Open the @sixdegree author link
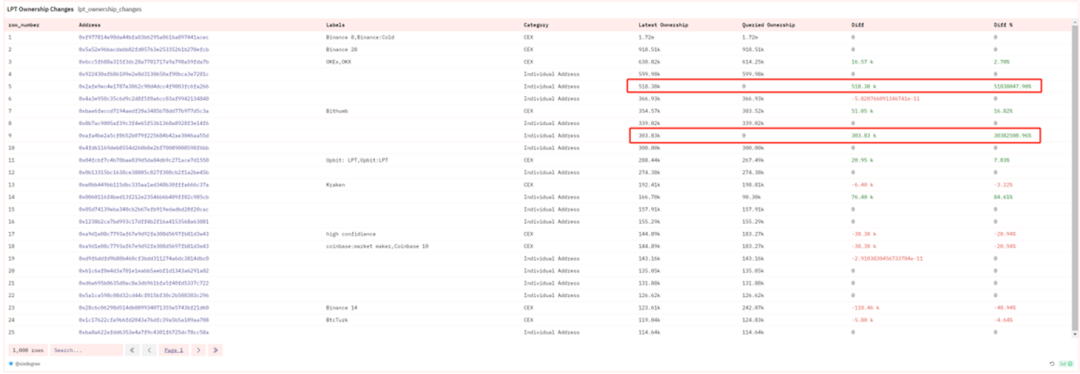This screenshot has width=1080, height=374. click(x=27, y=364)
